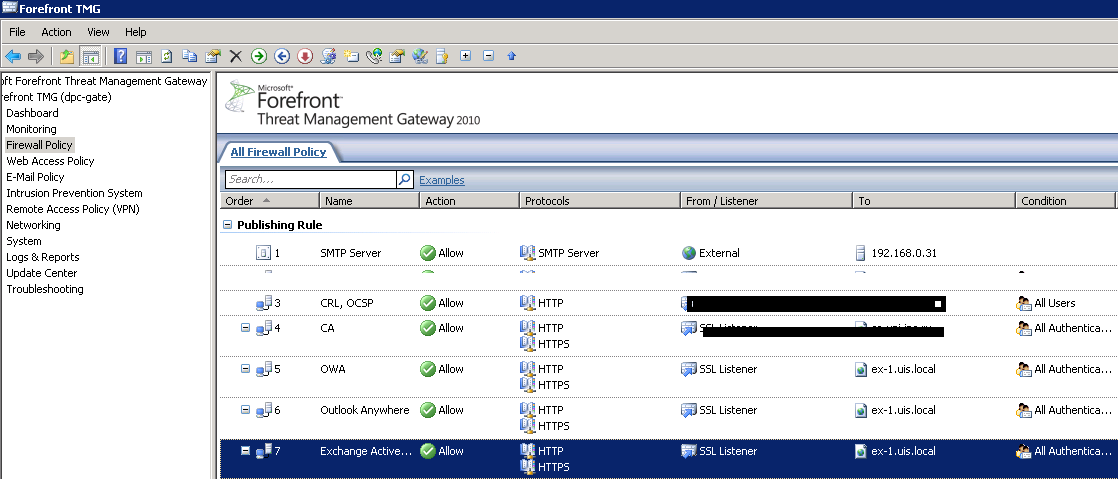Collapse rule 4 CA row
The width and height of the screenshot is (1118, 479).
click(x=245, y=328)
